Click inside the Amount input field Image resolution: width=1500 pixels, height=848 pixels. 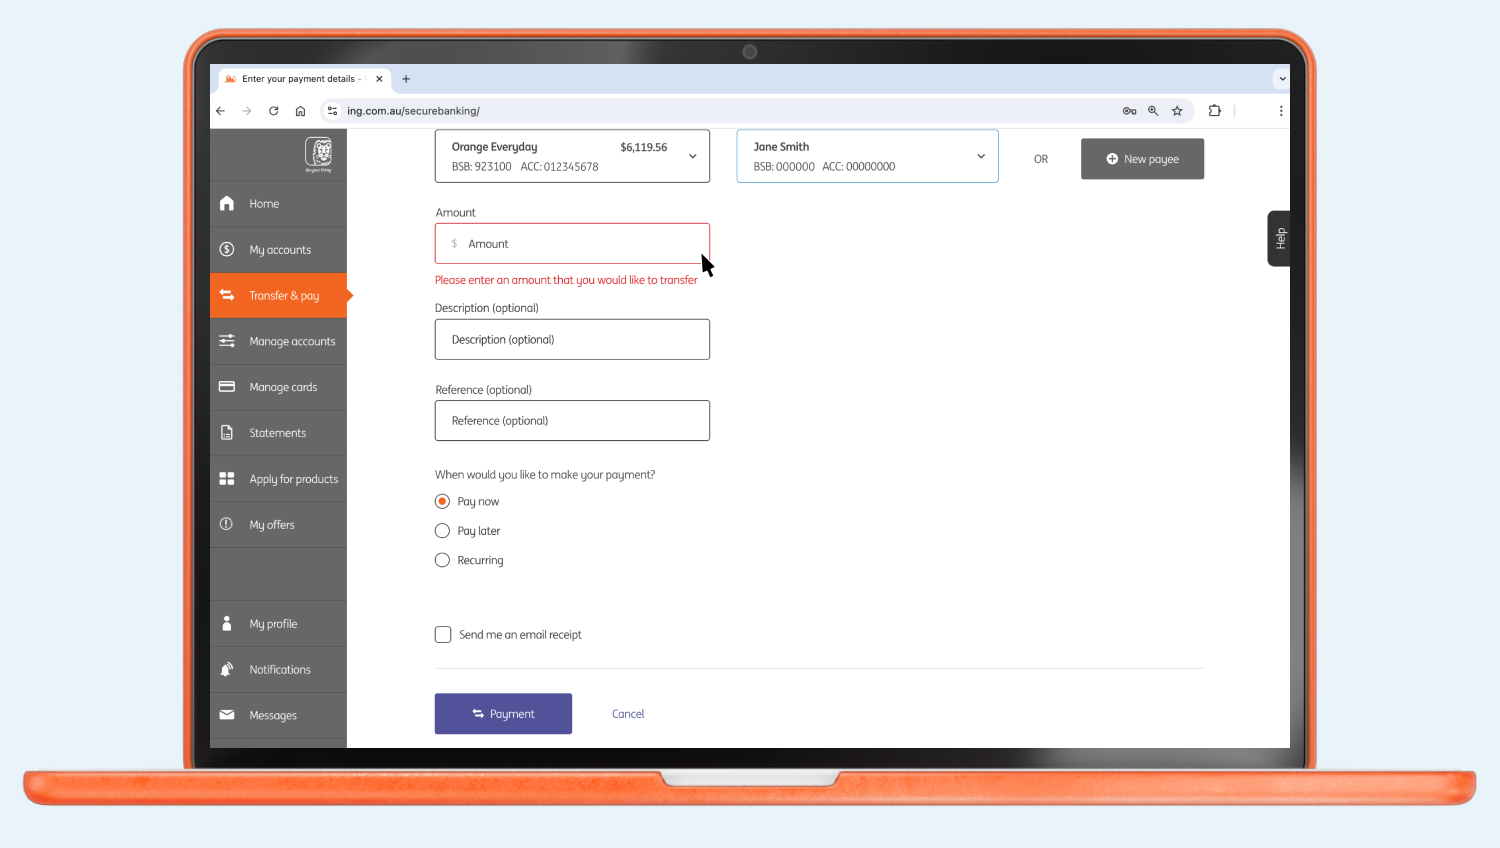coord(572,243)
